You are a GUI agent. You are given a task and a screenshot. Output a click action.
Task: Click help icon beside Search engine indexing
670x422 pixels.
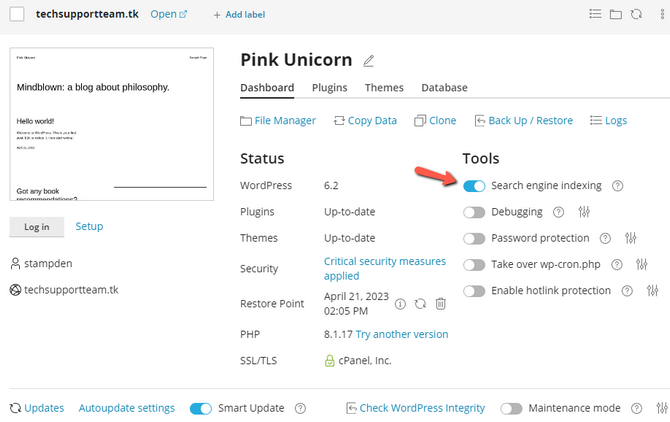618,186
